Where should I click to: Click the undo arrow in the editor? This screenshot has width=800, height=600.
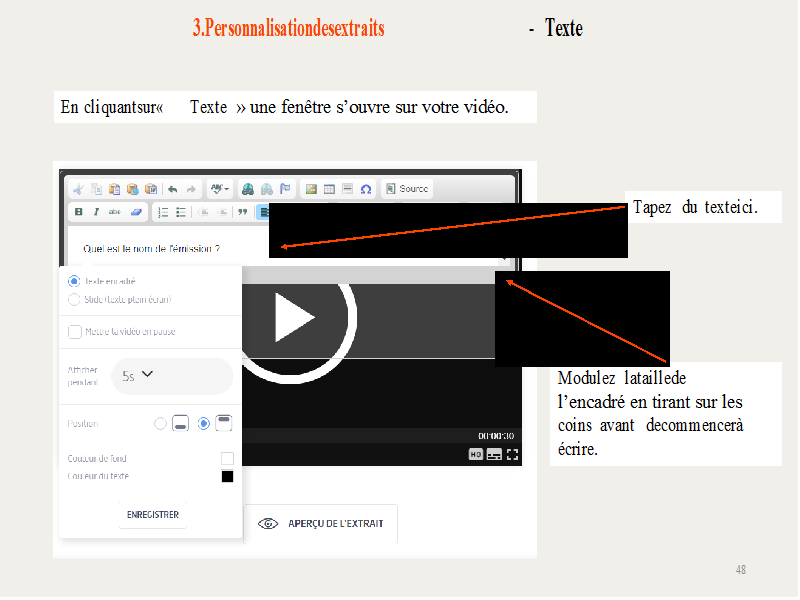pos(172,189)
